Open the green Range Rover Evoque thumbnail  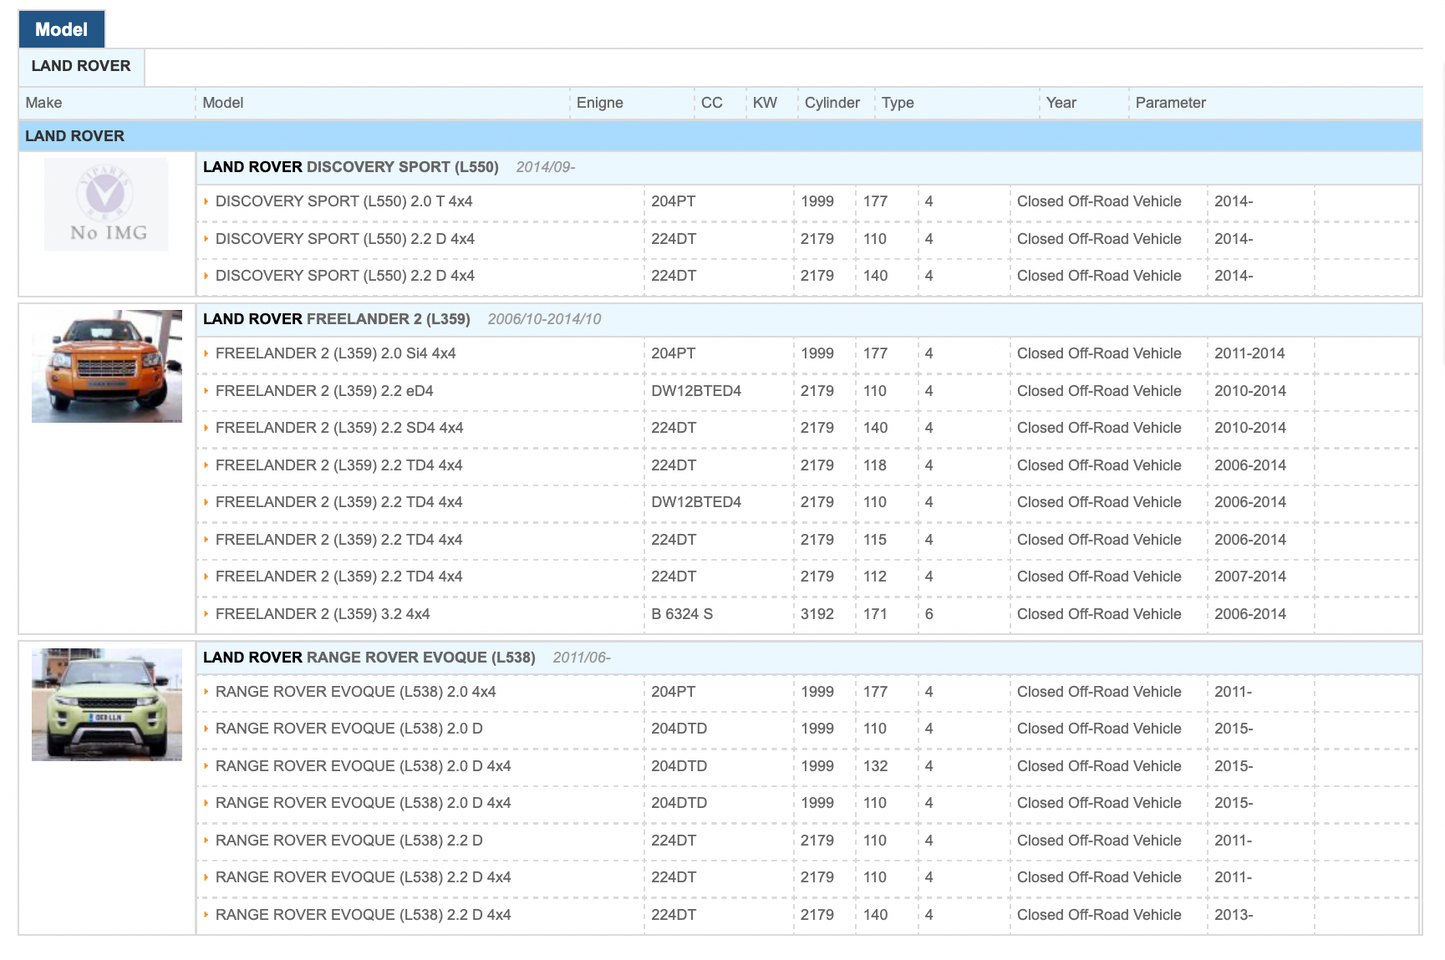[x=107, y=704]
